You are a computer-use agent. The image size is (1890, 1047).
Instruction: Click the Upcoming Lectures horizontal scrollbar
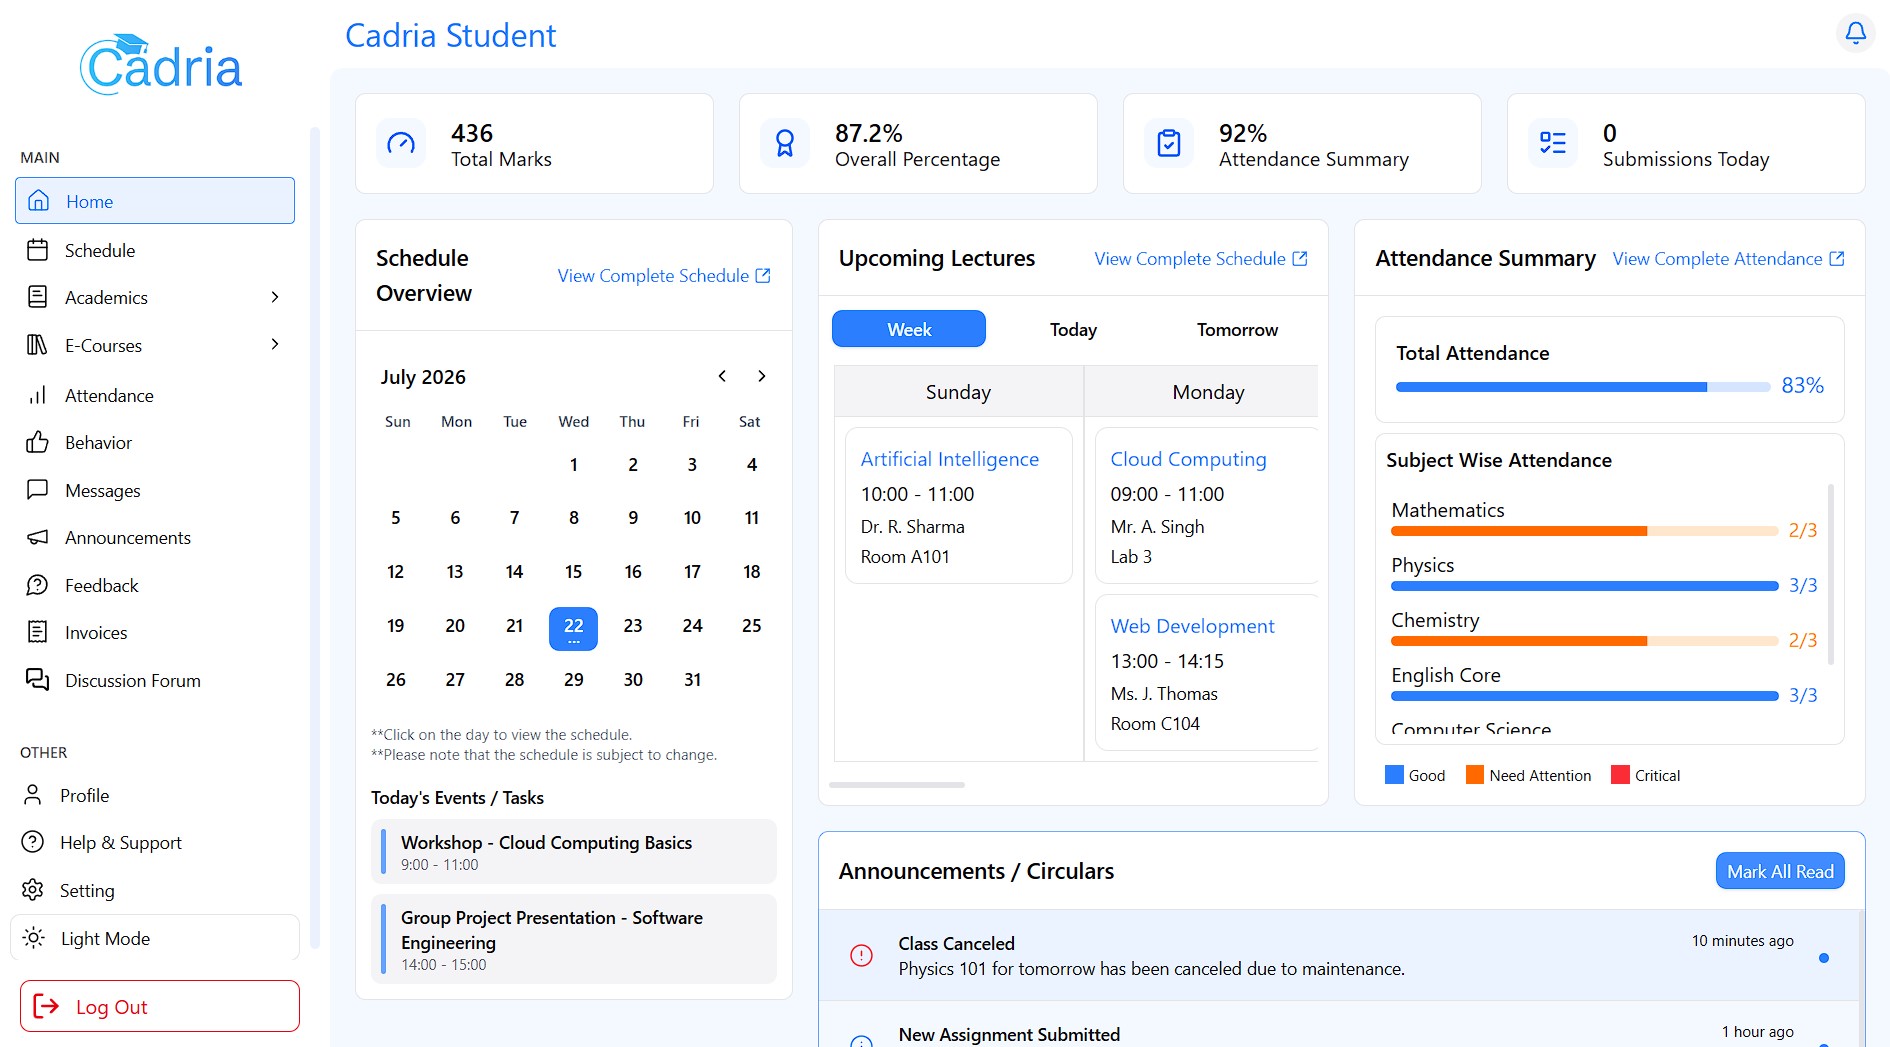897,785
